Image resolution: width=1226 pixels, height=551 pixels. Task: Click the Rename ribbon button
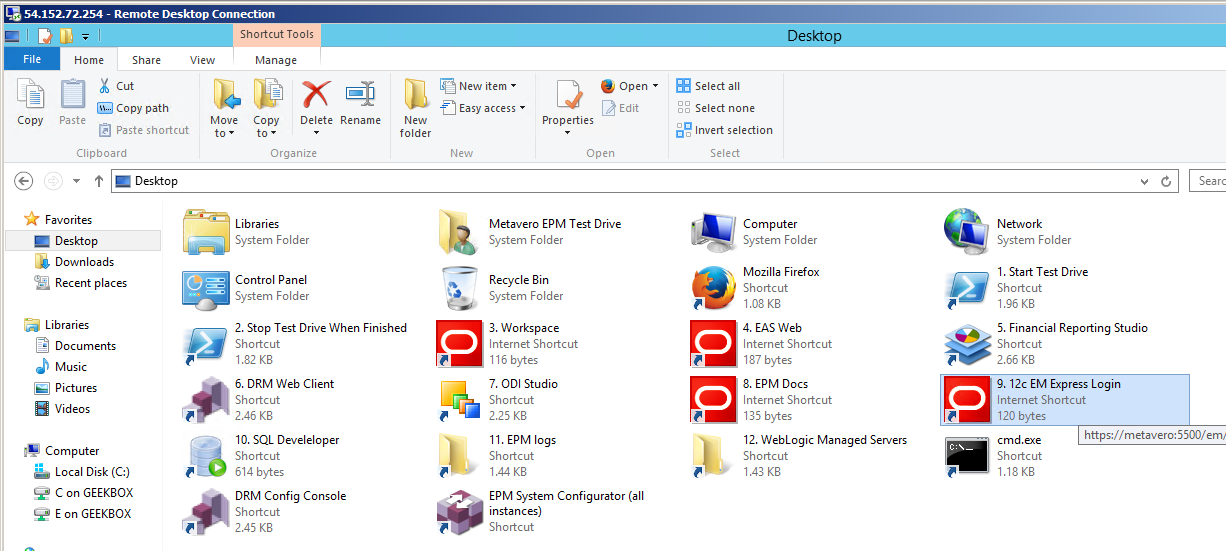tap(360, 103)
